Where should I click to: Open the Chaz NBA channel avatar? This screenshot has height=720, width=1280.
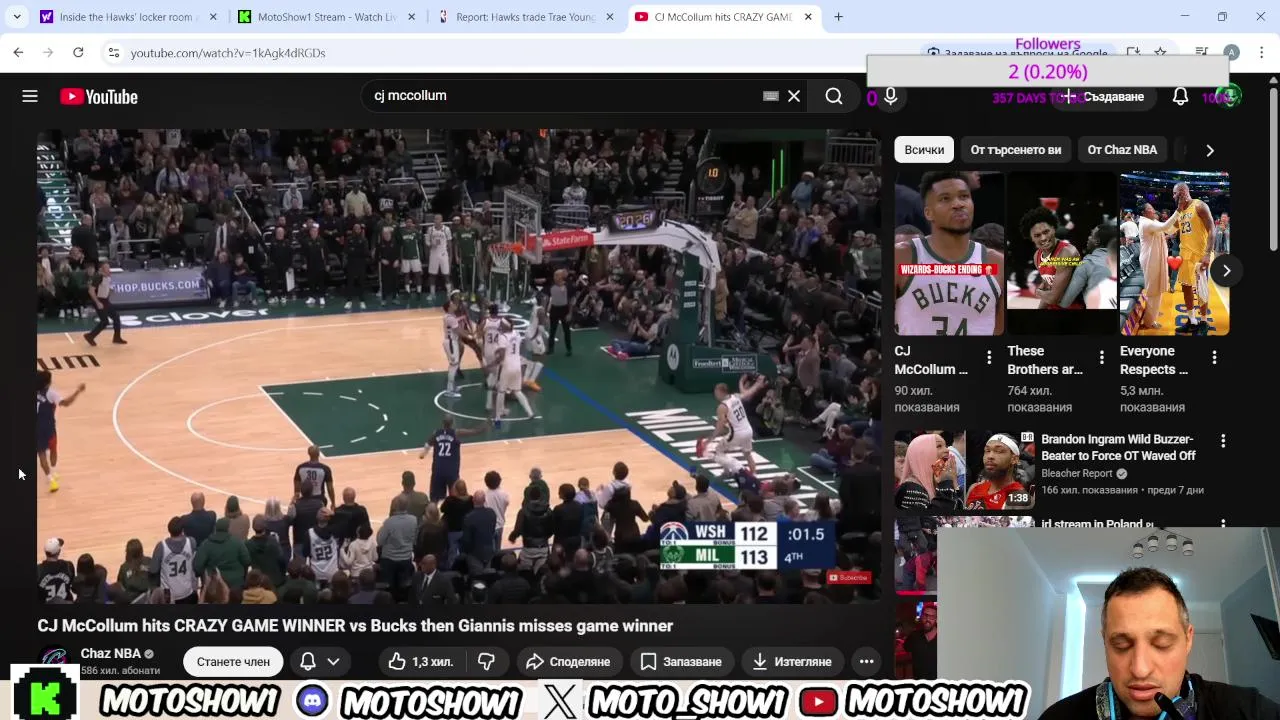point(55,661)
